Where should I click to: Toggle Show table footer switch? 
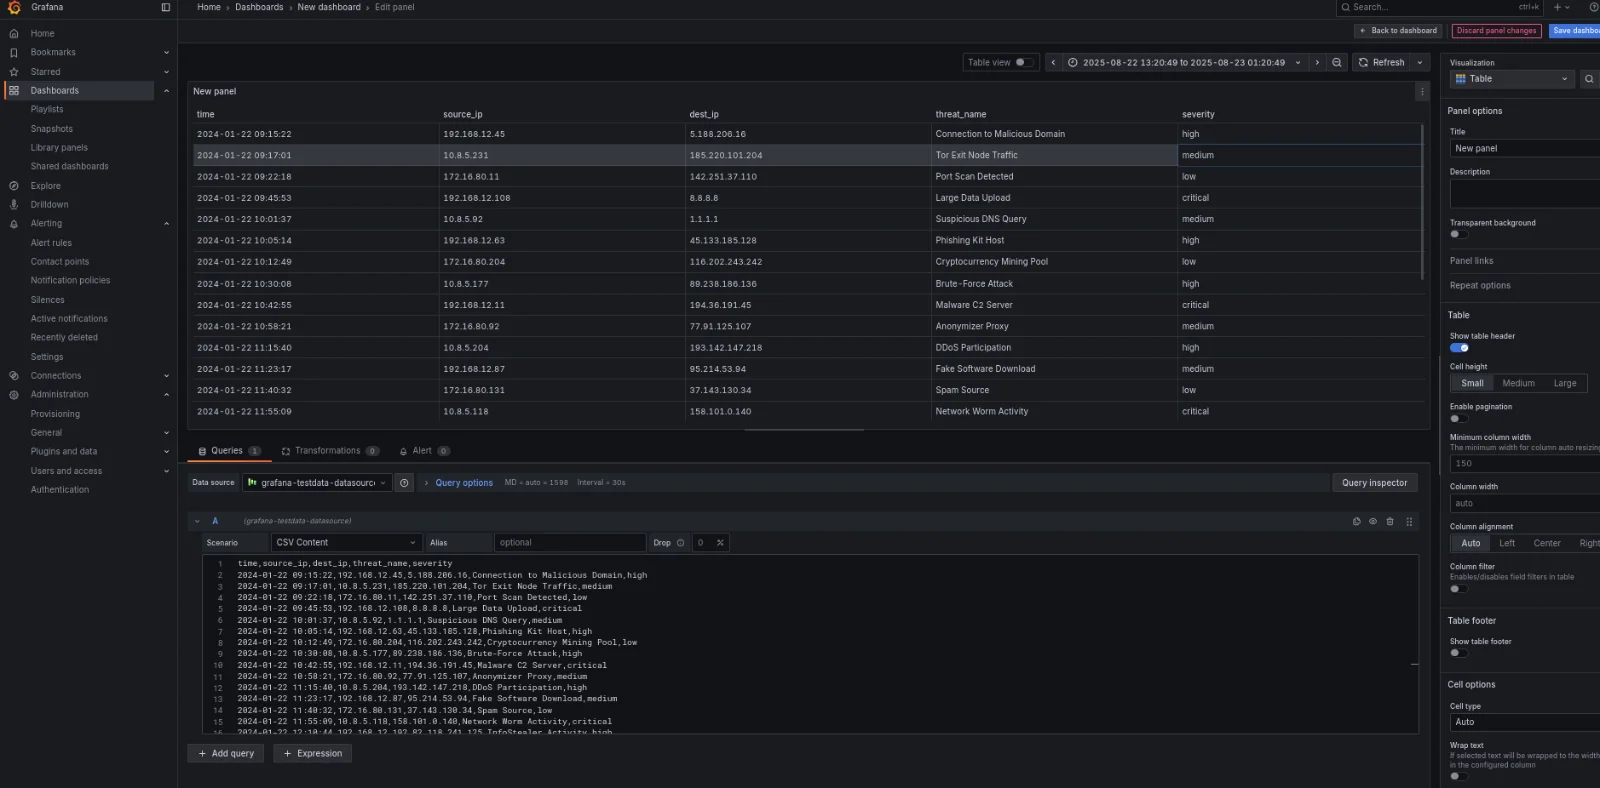coord(1459,653)
